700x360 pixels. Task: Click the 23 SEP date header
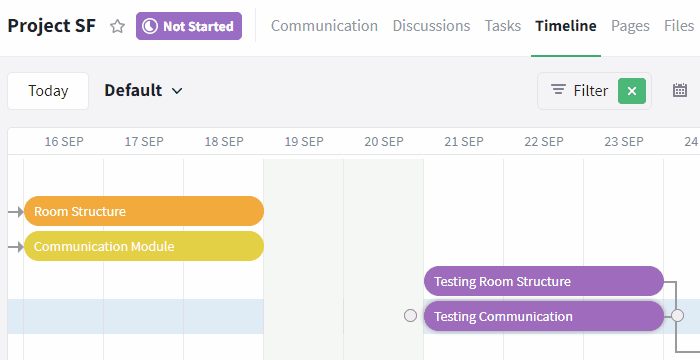coord(624,142)
